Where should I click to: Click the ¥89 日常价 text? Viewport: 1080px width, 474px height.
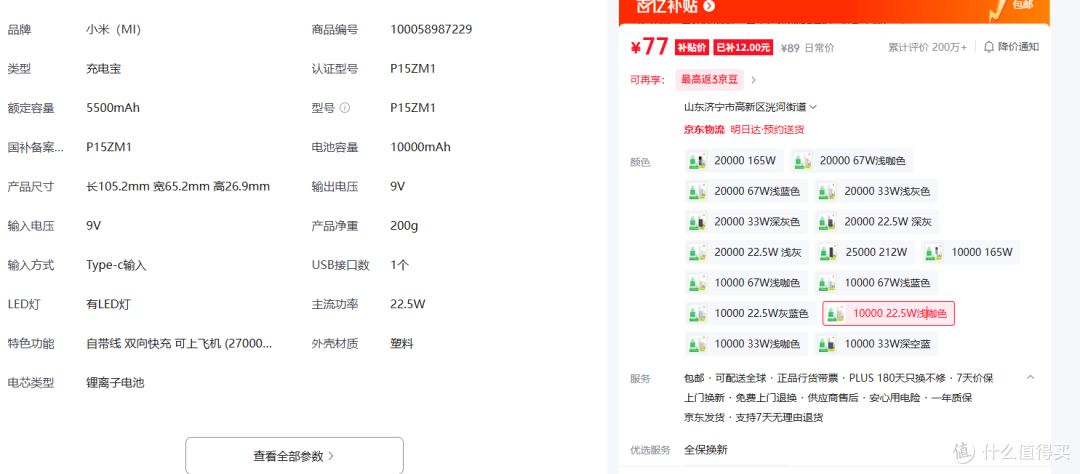[807, 48]
